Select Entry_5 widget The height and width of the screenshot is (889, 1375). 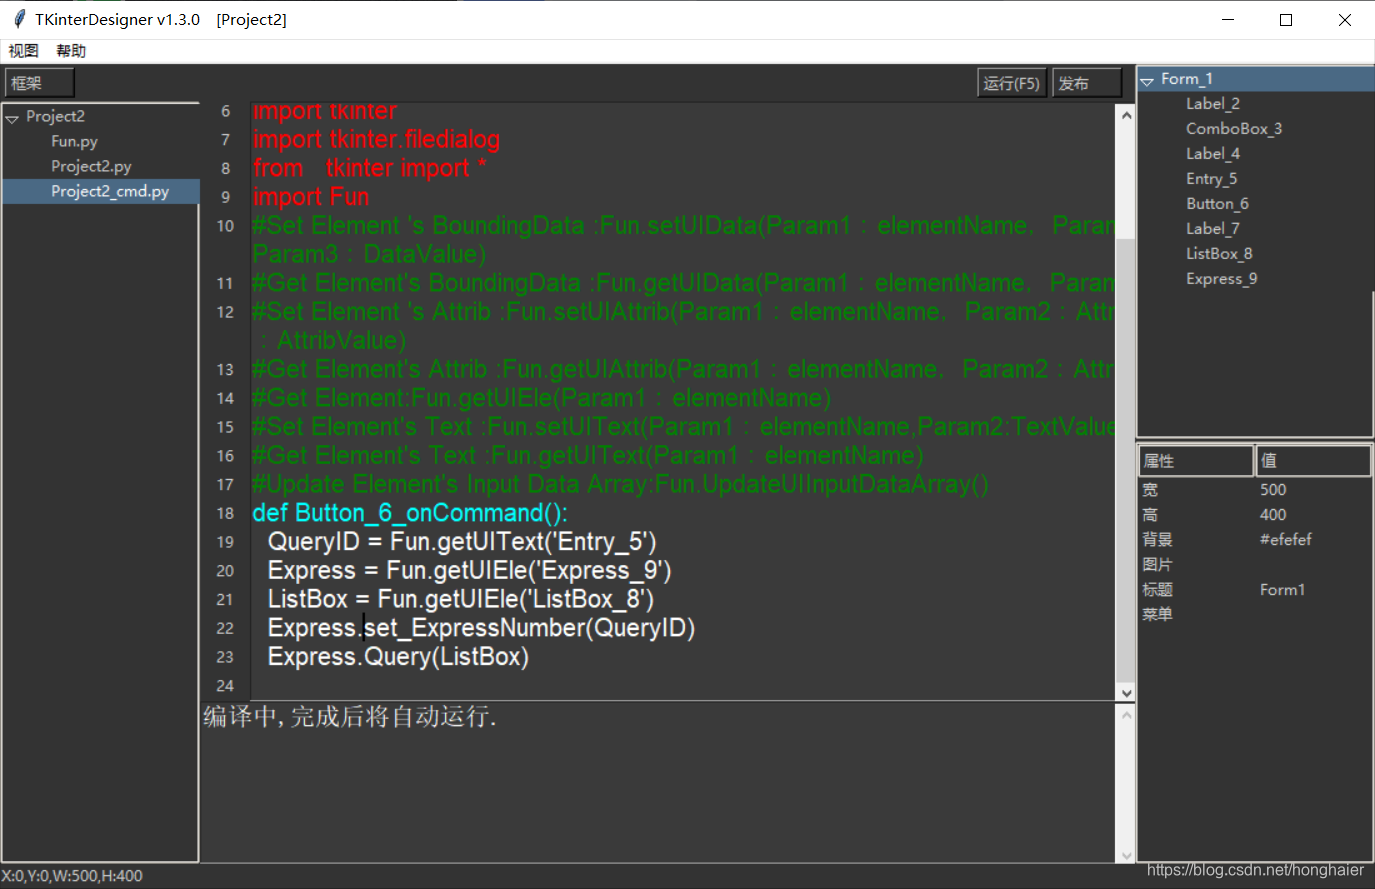click(1211, 179)
